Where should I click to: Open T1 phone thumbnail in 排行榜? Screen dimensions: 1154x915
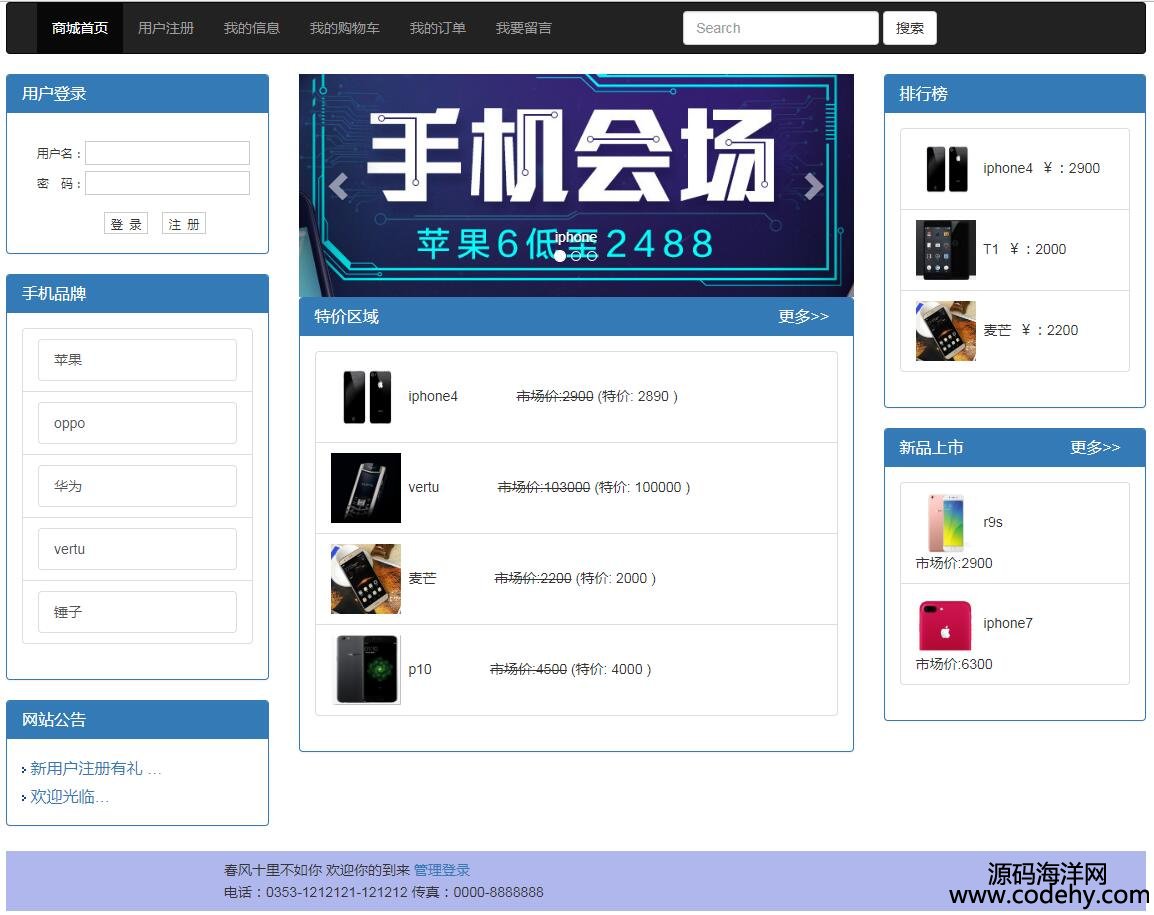pos(946,250)
